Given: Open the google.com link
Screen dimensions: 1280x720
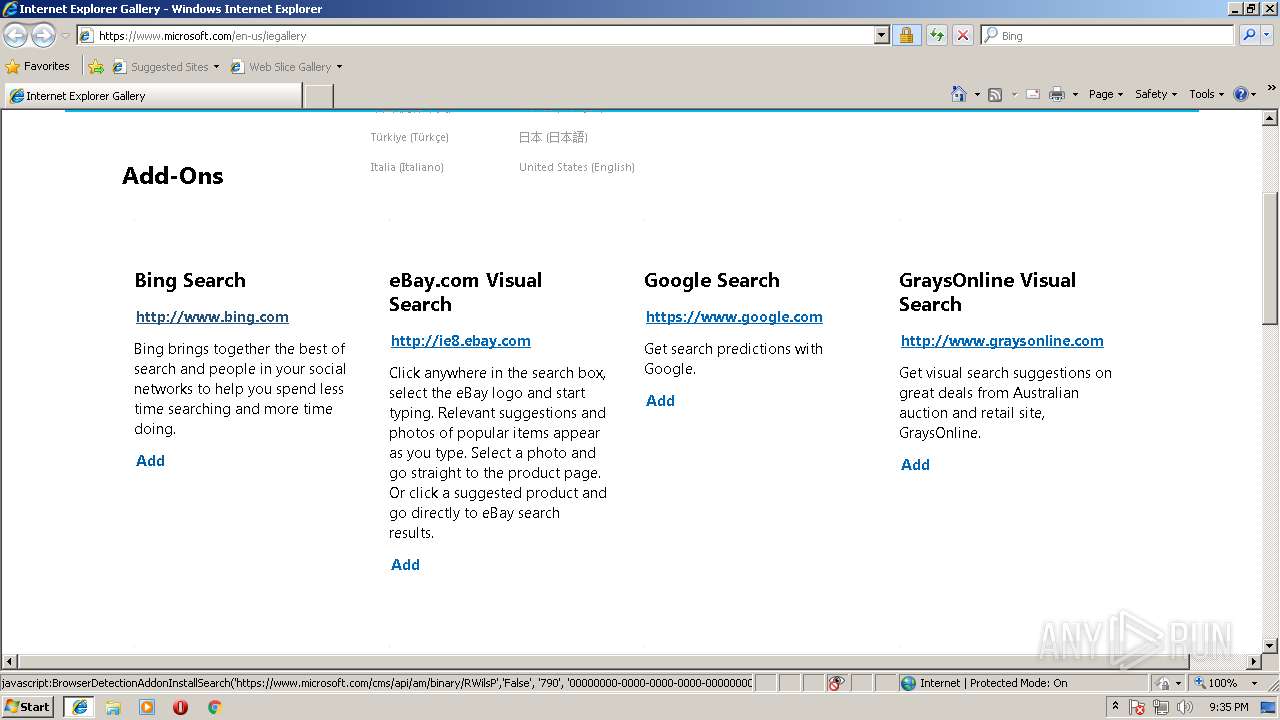Looking at the screenshot, I should coord(734,317).
